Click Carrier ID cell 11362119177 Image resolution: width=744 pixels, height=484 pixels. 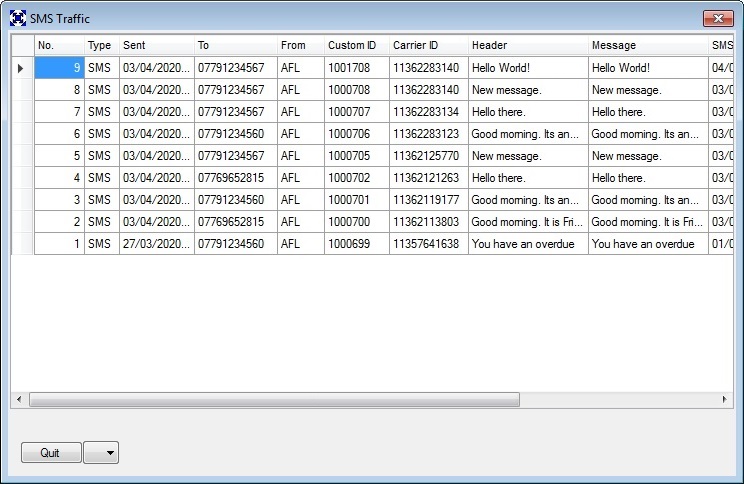pyautogui.click(x=429, y=200)
